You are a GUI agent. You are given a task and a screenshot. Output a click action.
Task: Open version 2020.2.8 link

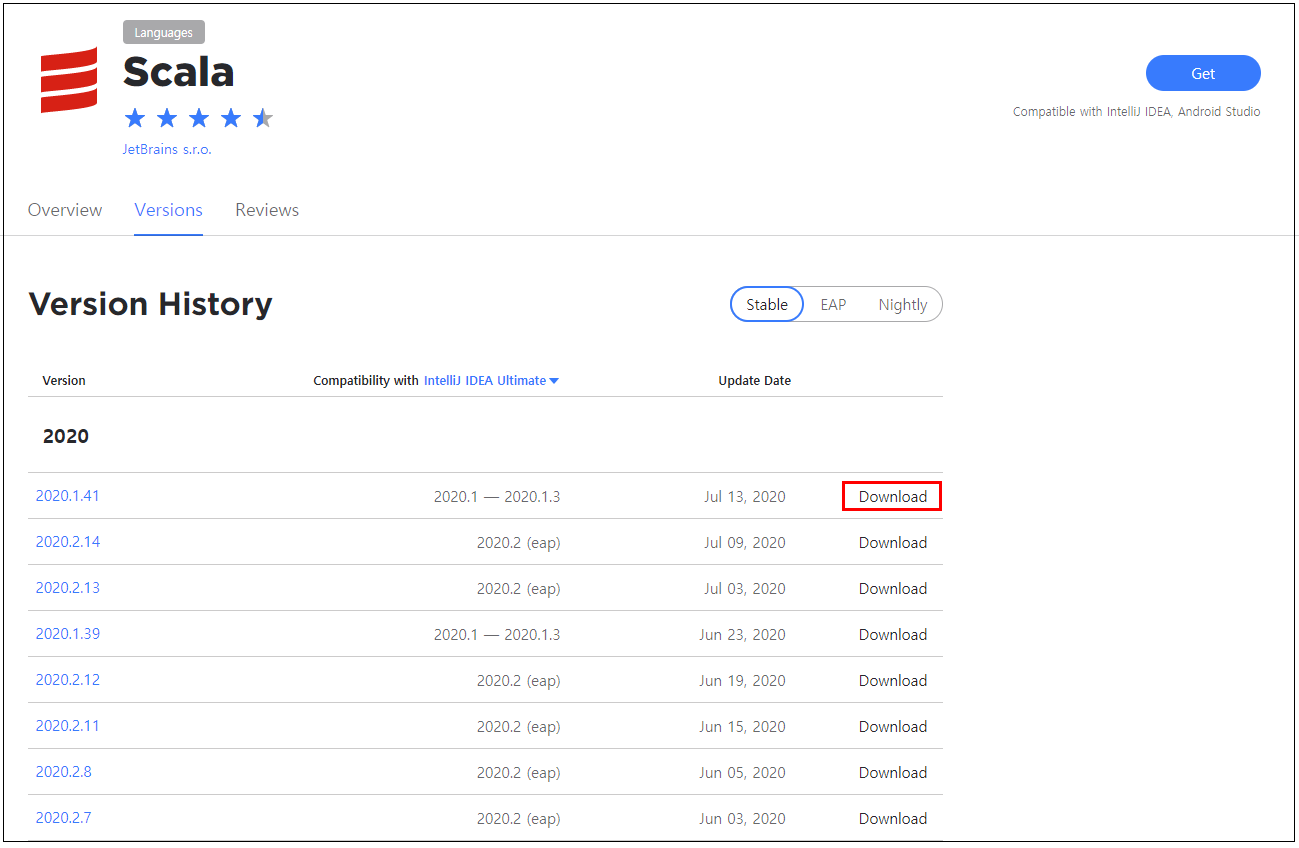pyautogui.click(x=64, y=772)
